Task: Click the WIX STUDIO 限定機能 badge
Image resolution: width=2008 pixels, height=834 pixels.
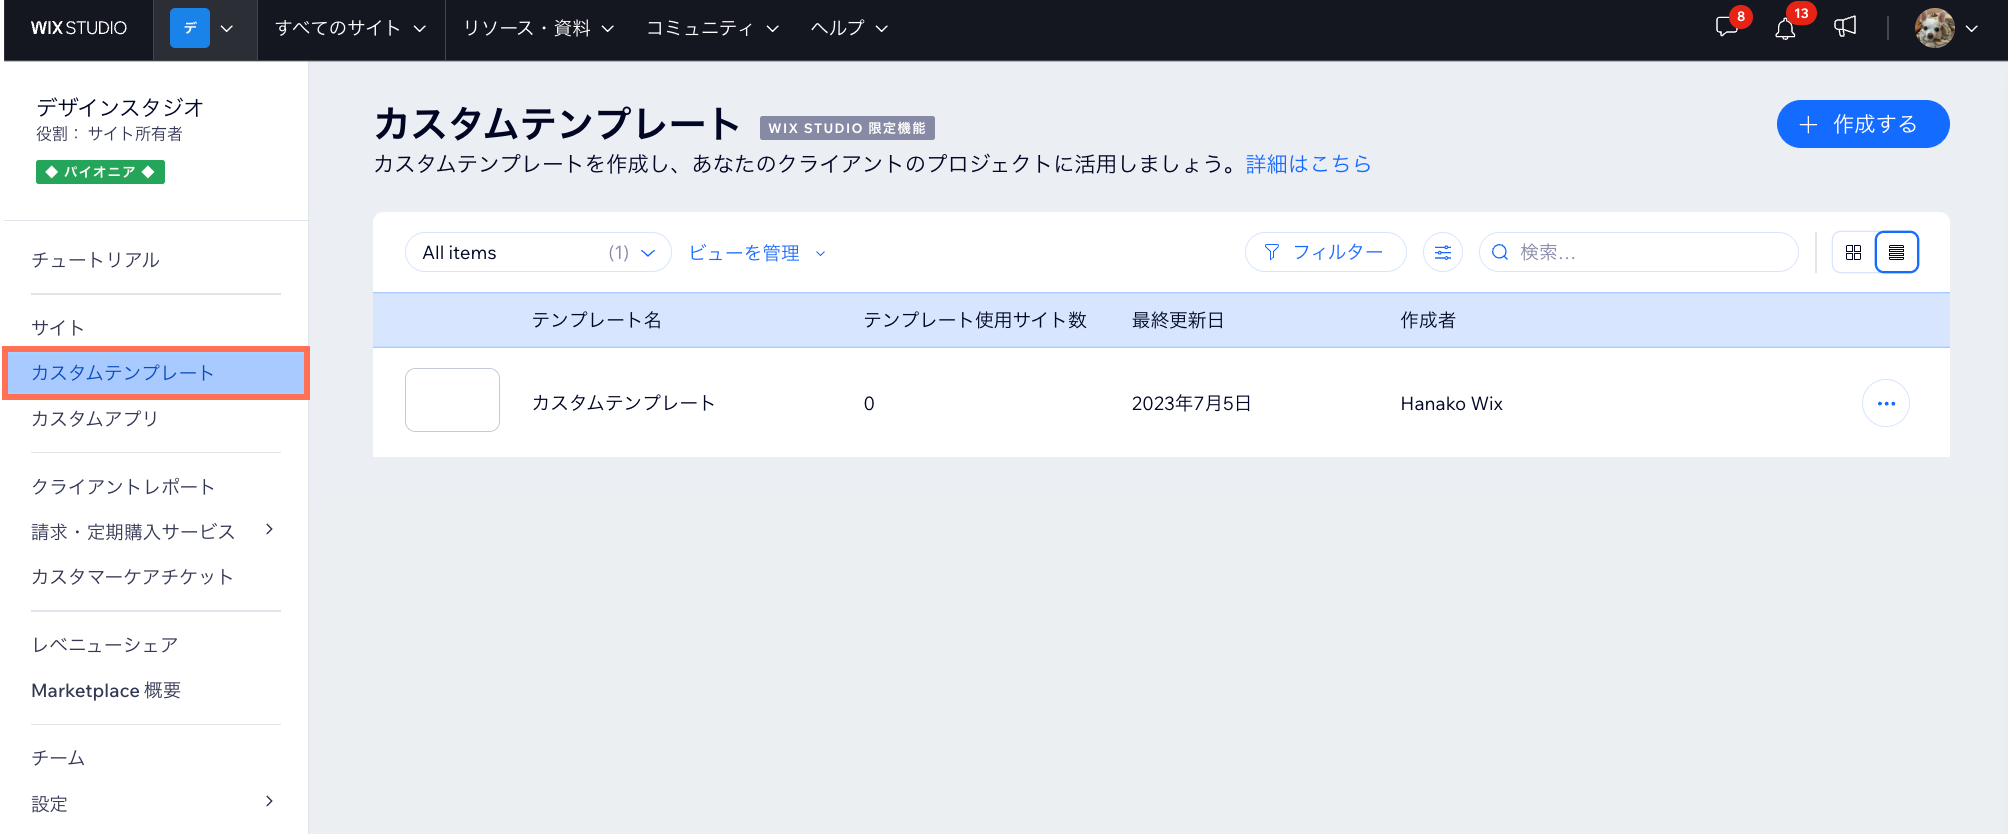Action: [x=847, y=128]
